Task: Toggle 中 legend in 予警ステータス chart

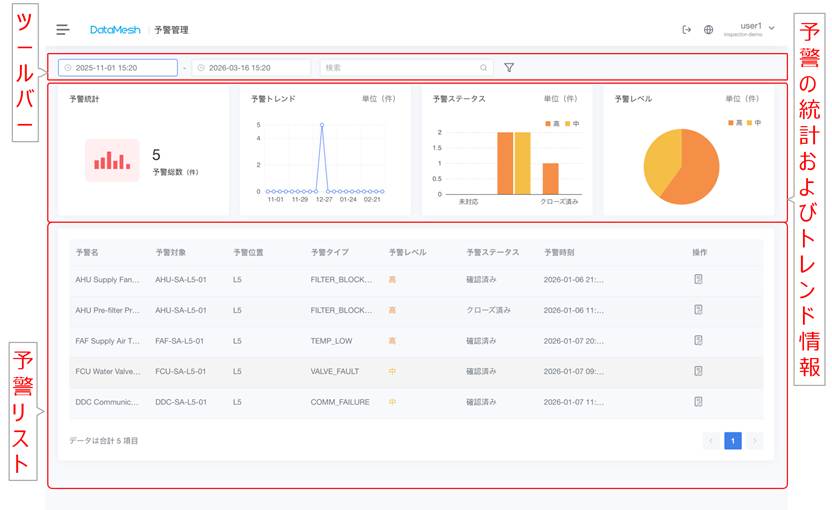Action: (571, 123)
